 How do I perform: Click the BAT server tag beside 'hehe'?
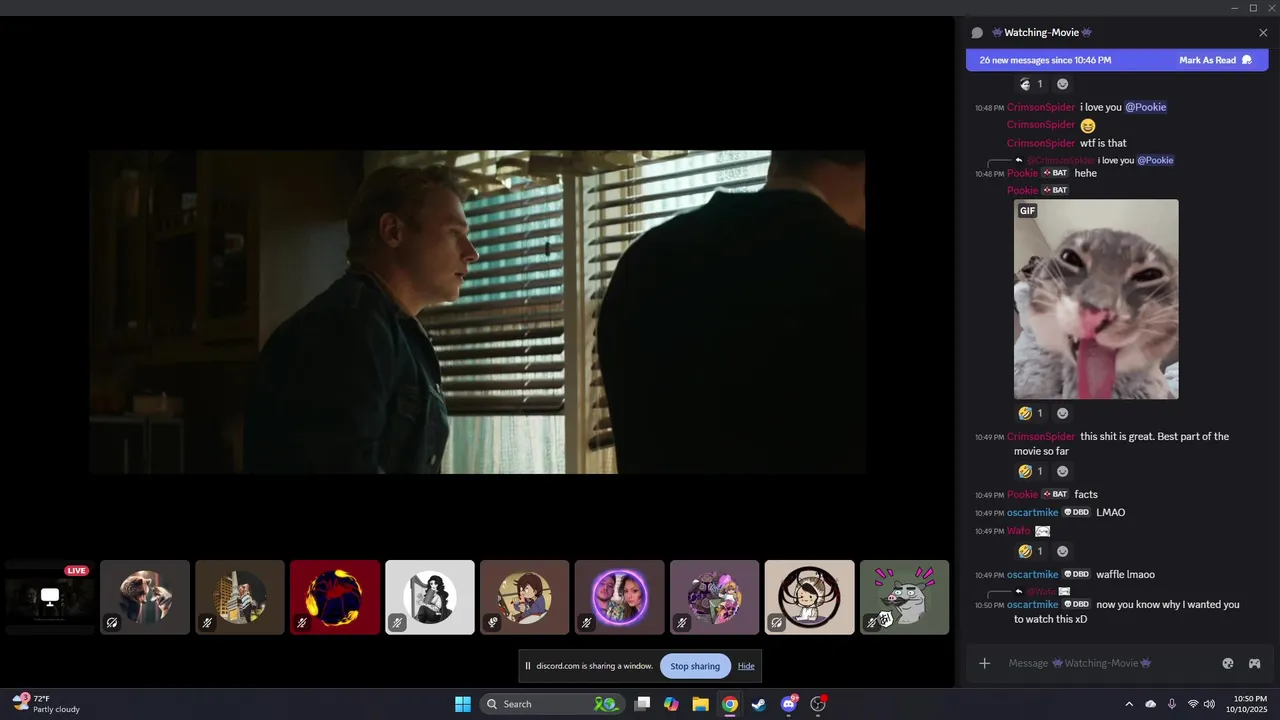(1055, 173)
